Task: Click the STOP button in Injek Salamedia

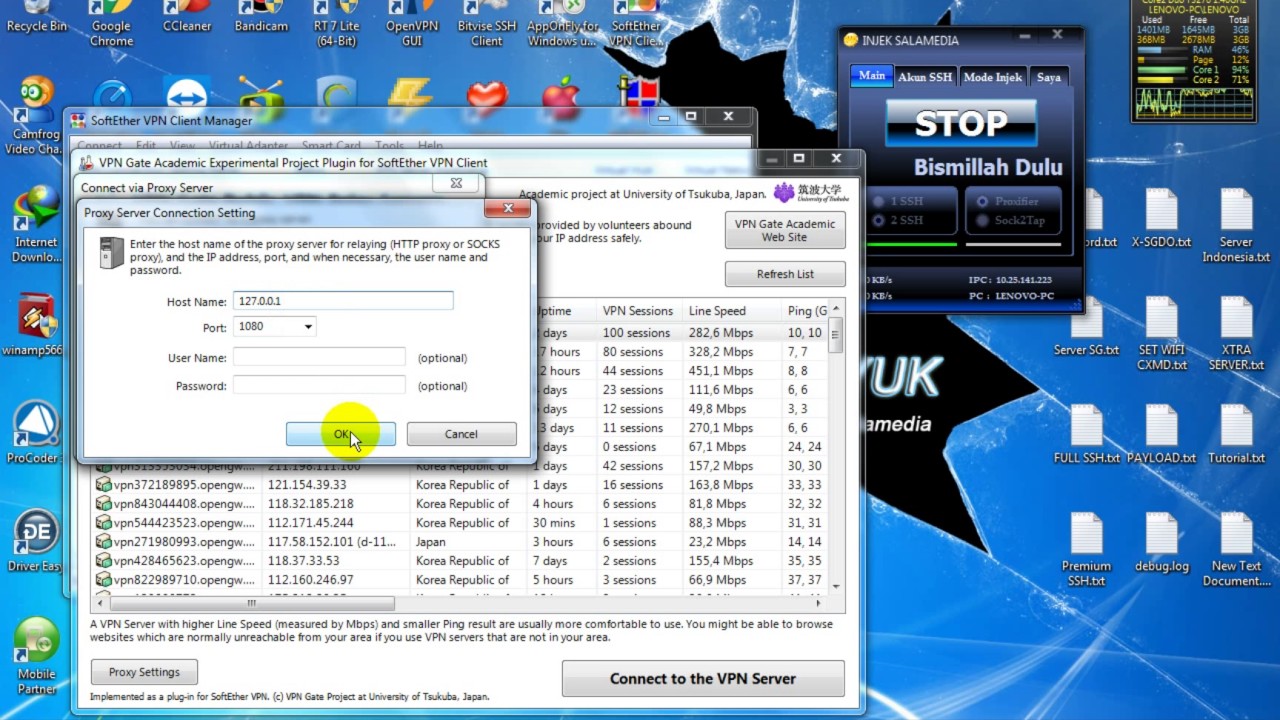Action: [961, 124]
